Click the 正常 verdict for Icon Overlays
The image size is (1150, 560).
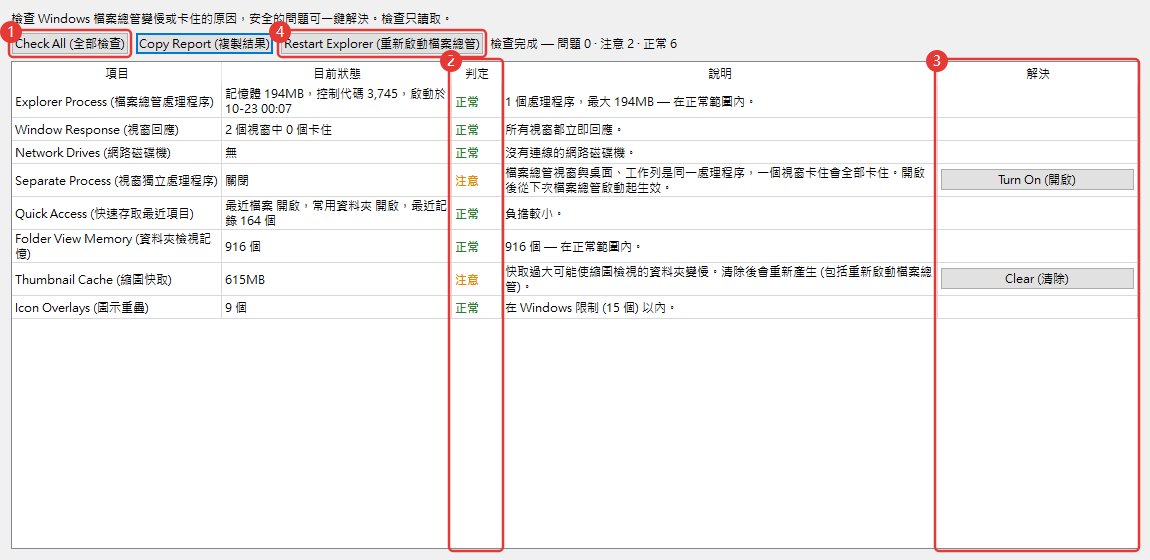[x=467, y=308]
